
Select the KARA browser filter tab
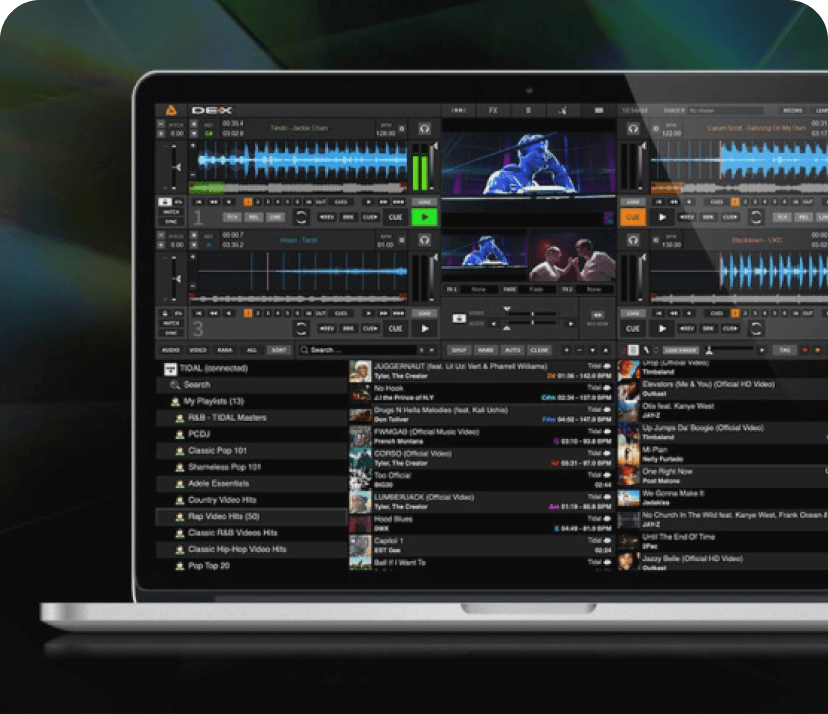point(225,351)
